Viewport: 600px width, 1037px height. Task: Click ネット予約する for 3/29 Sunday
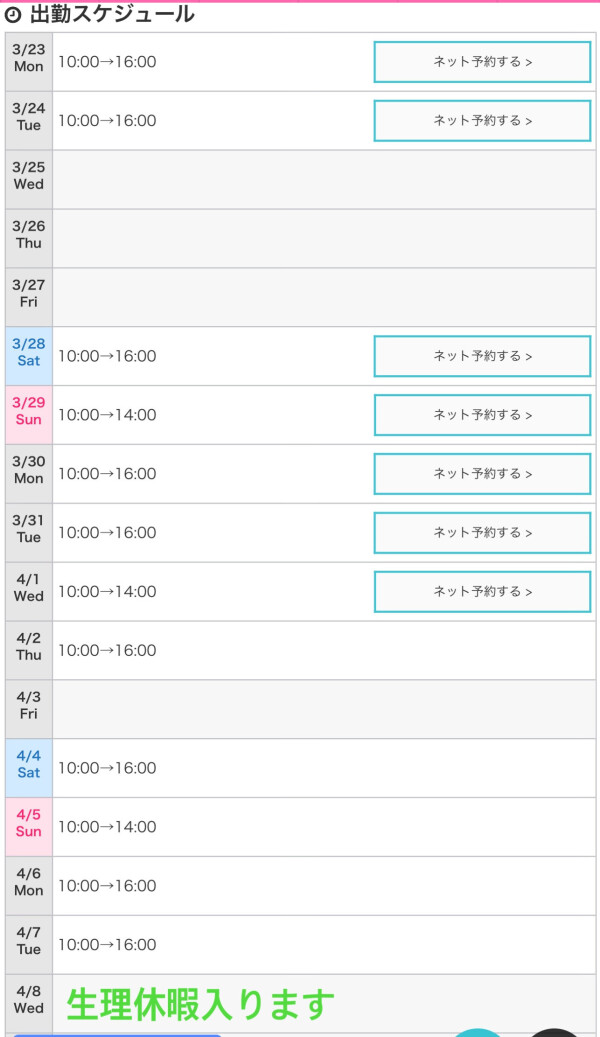[x=482, y=415]
